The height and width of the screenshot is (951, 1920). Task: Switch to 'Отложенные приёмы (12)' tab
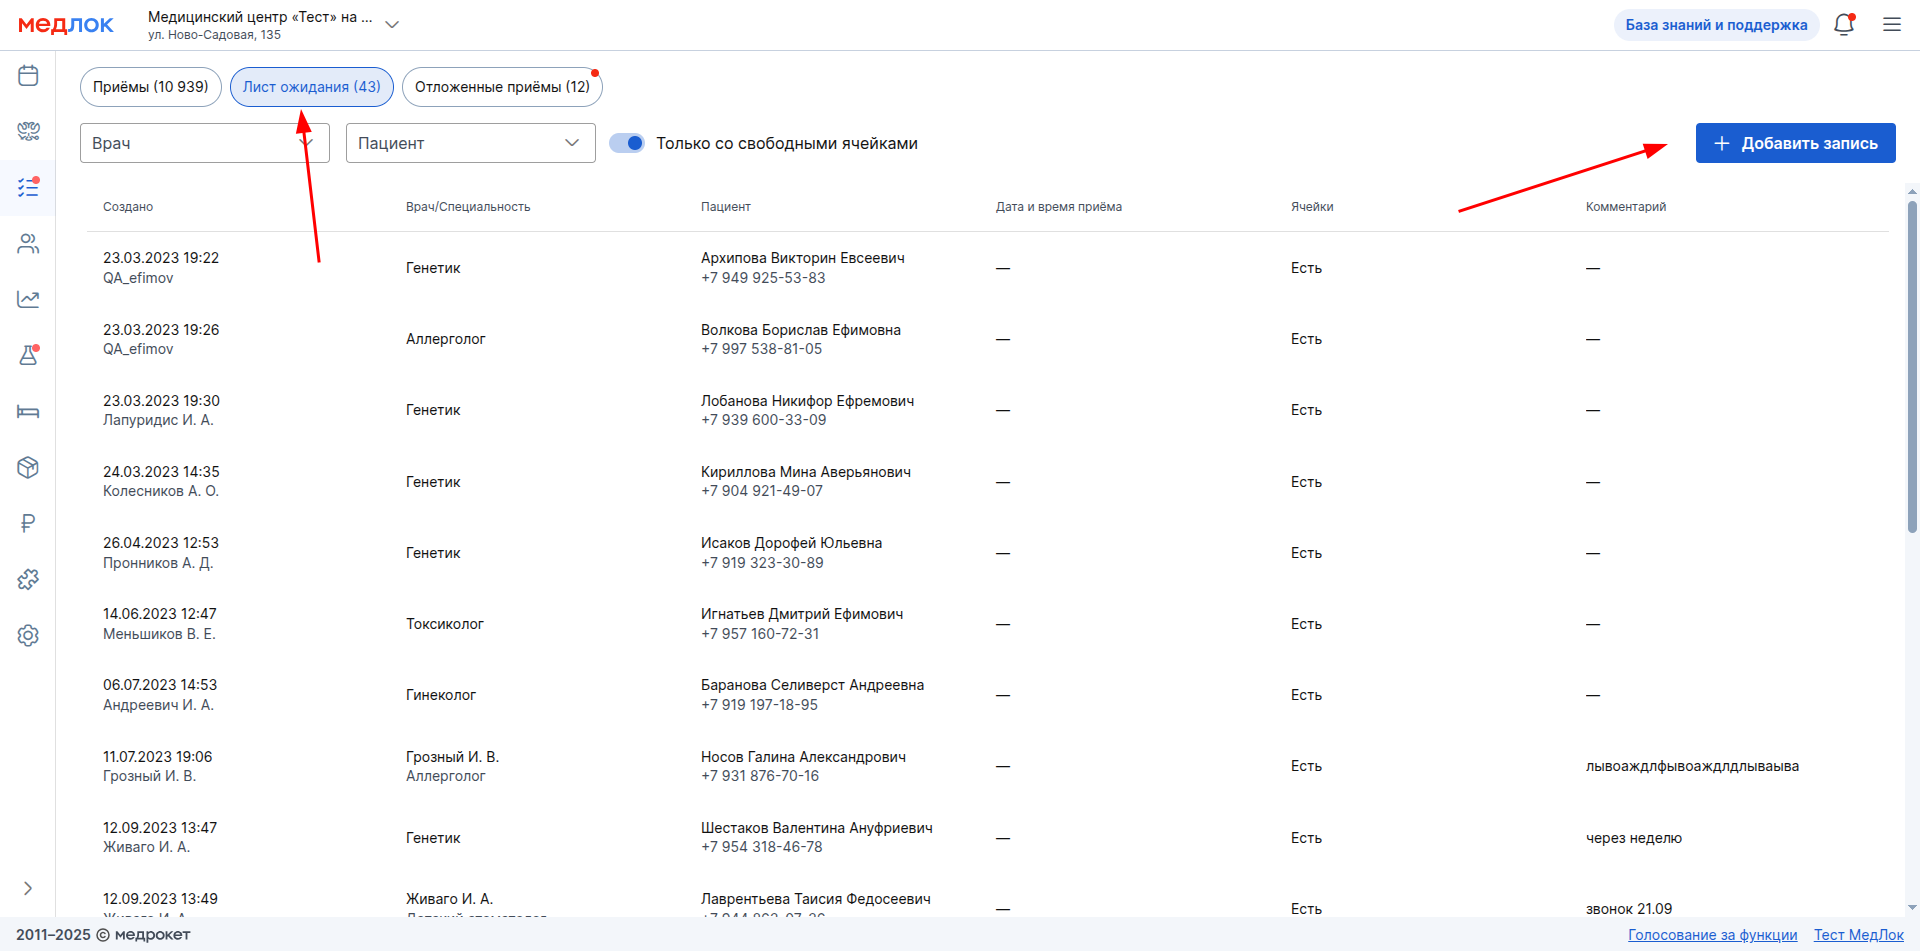[502, 87]
